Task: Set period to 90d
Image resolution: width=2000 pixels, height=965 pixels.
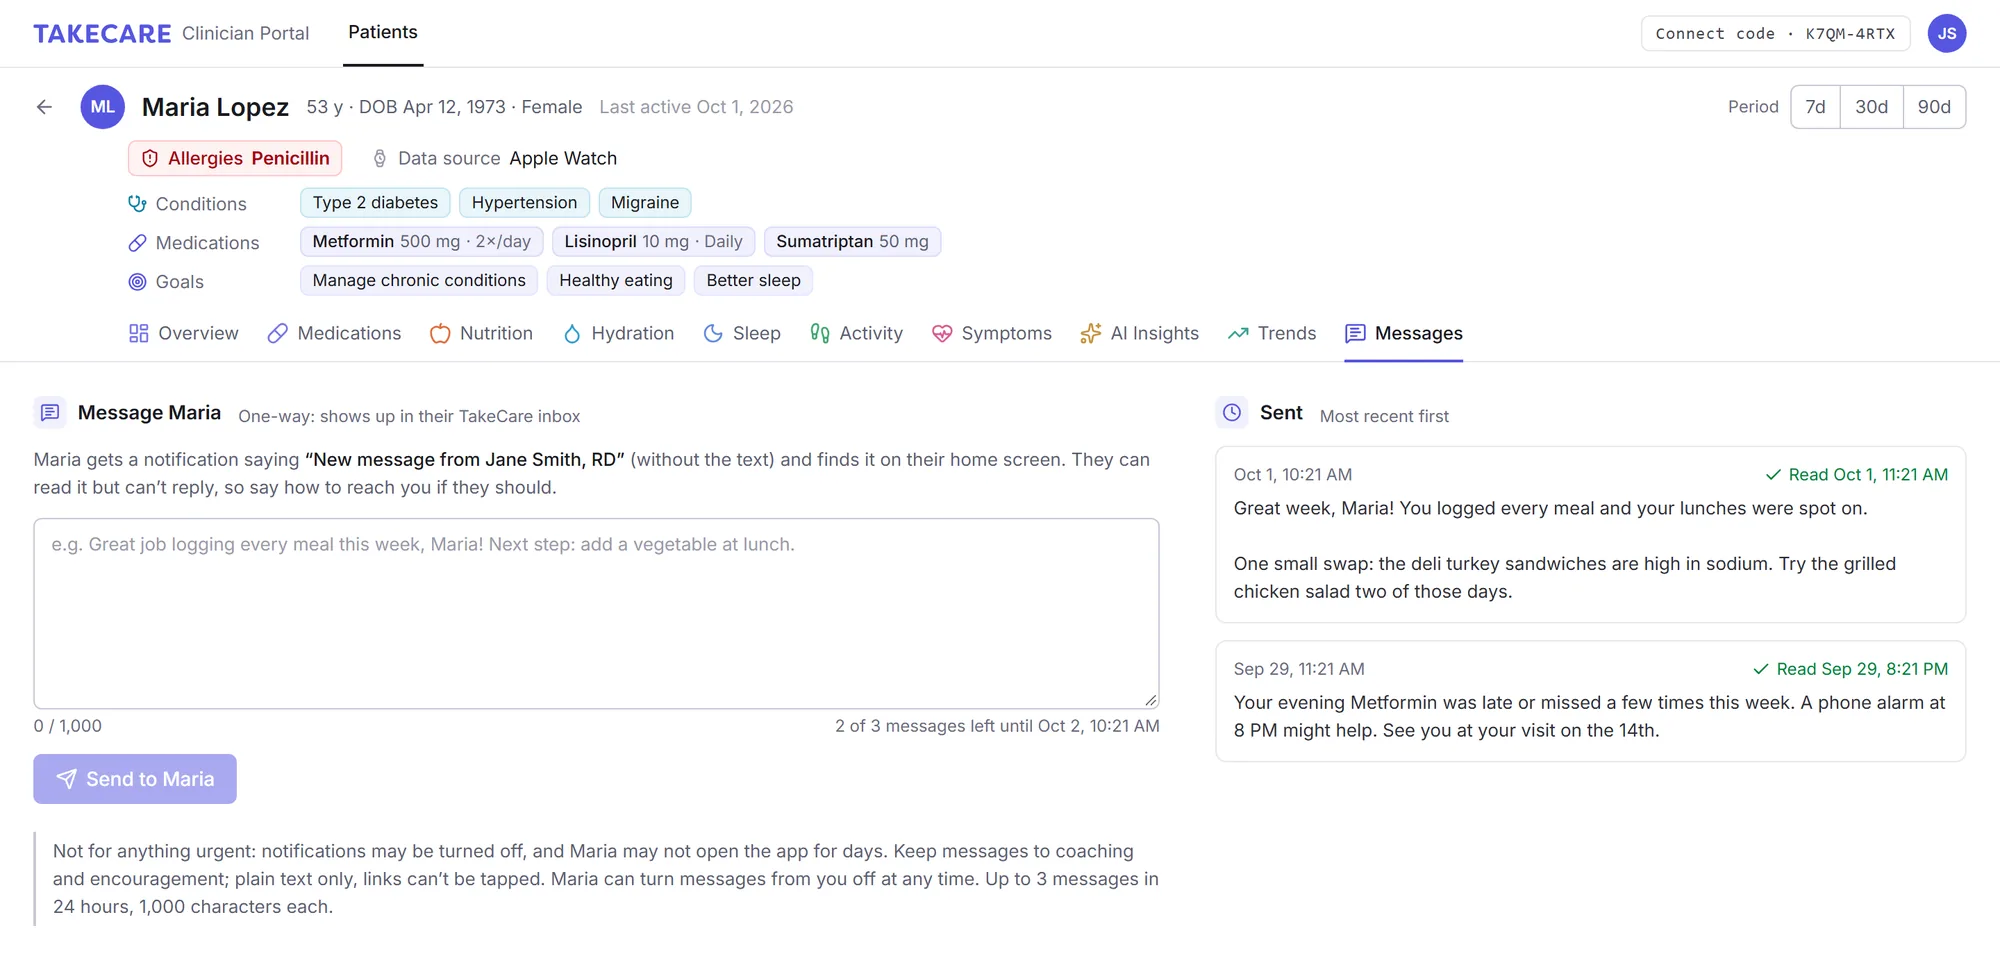Action: 1934,107
